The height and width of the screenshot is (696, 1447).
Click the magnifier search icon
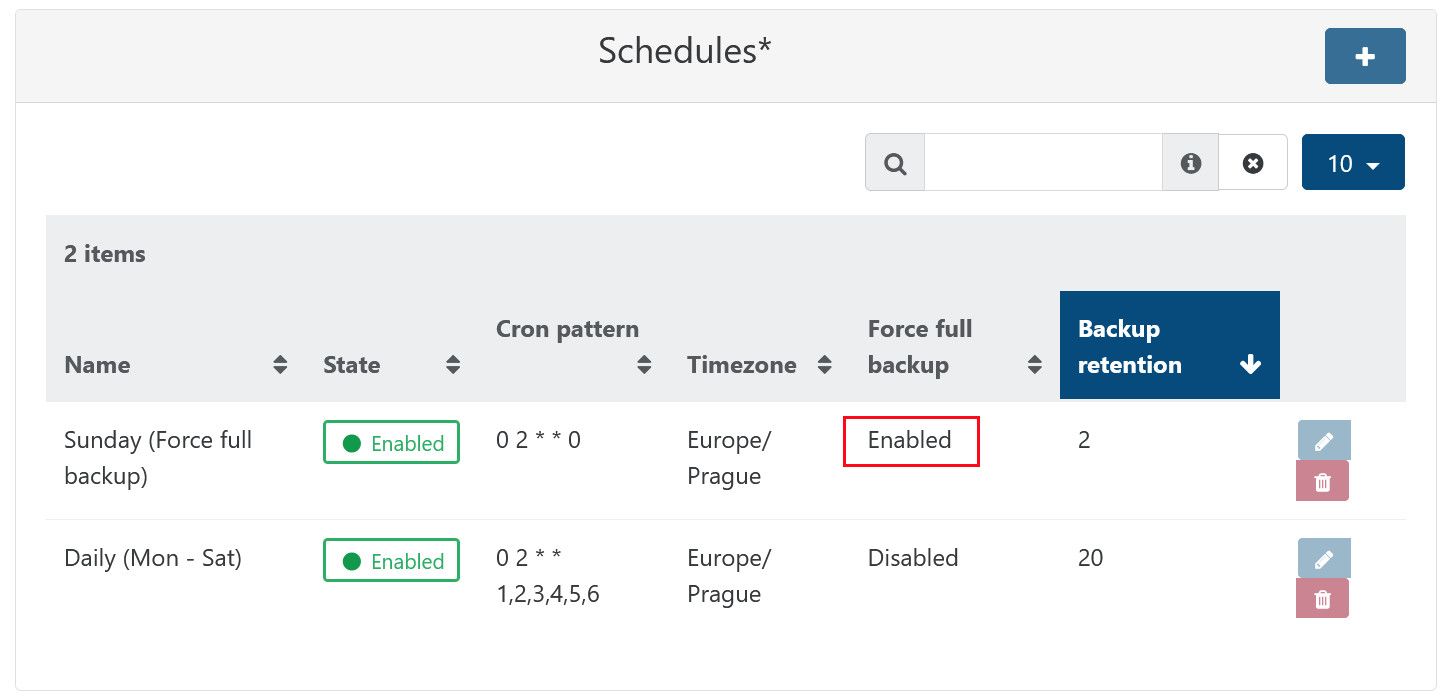pos(895,162)
